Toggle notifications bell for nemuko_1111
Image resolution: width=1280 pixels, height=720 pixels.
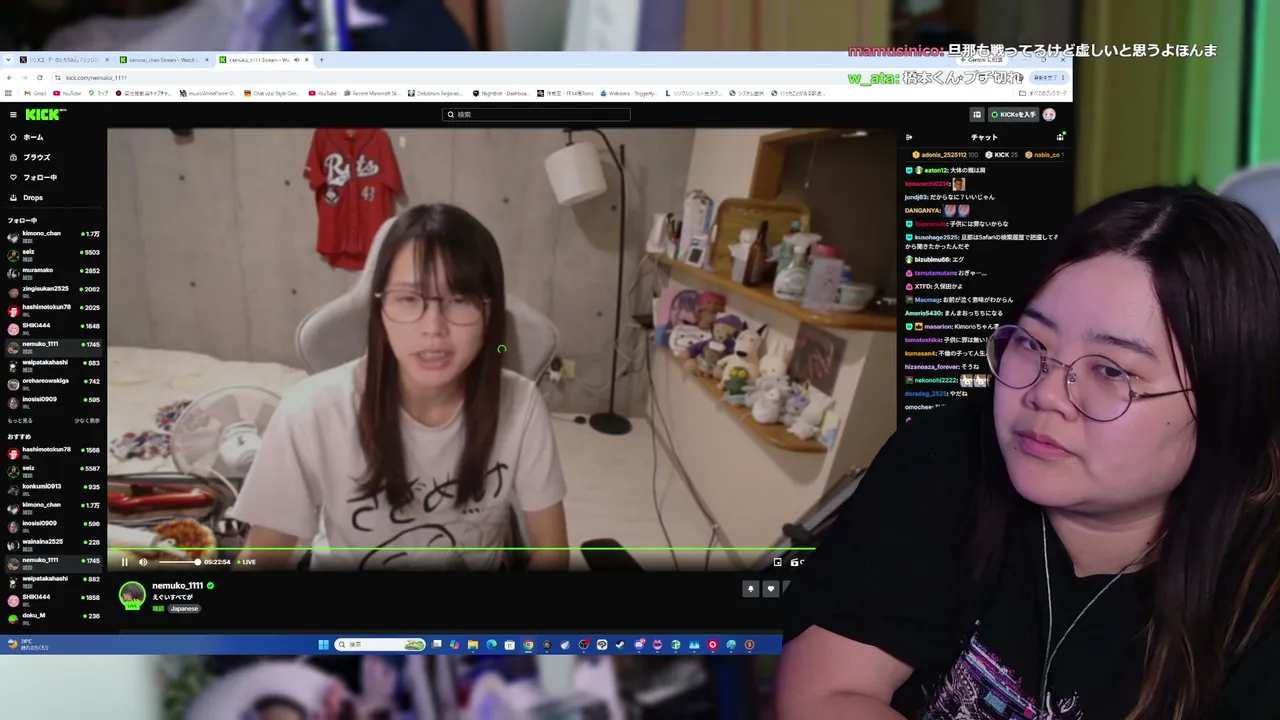click(751, 589)
